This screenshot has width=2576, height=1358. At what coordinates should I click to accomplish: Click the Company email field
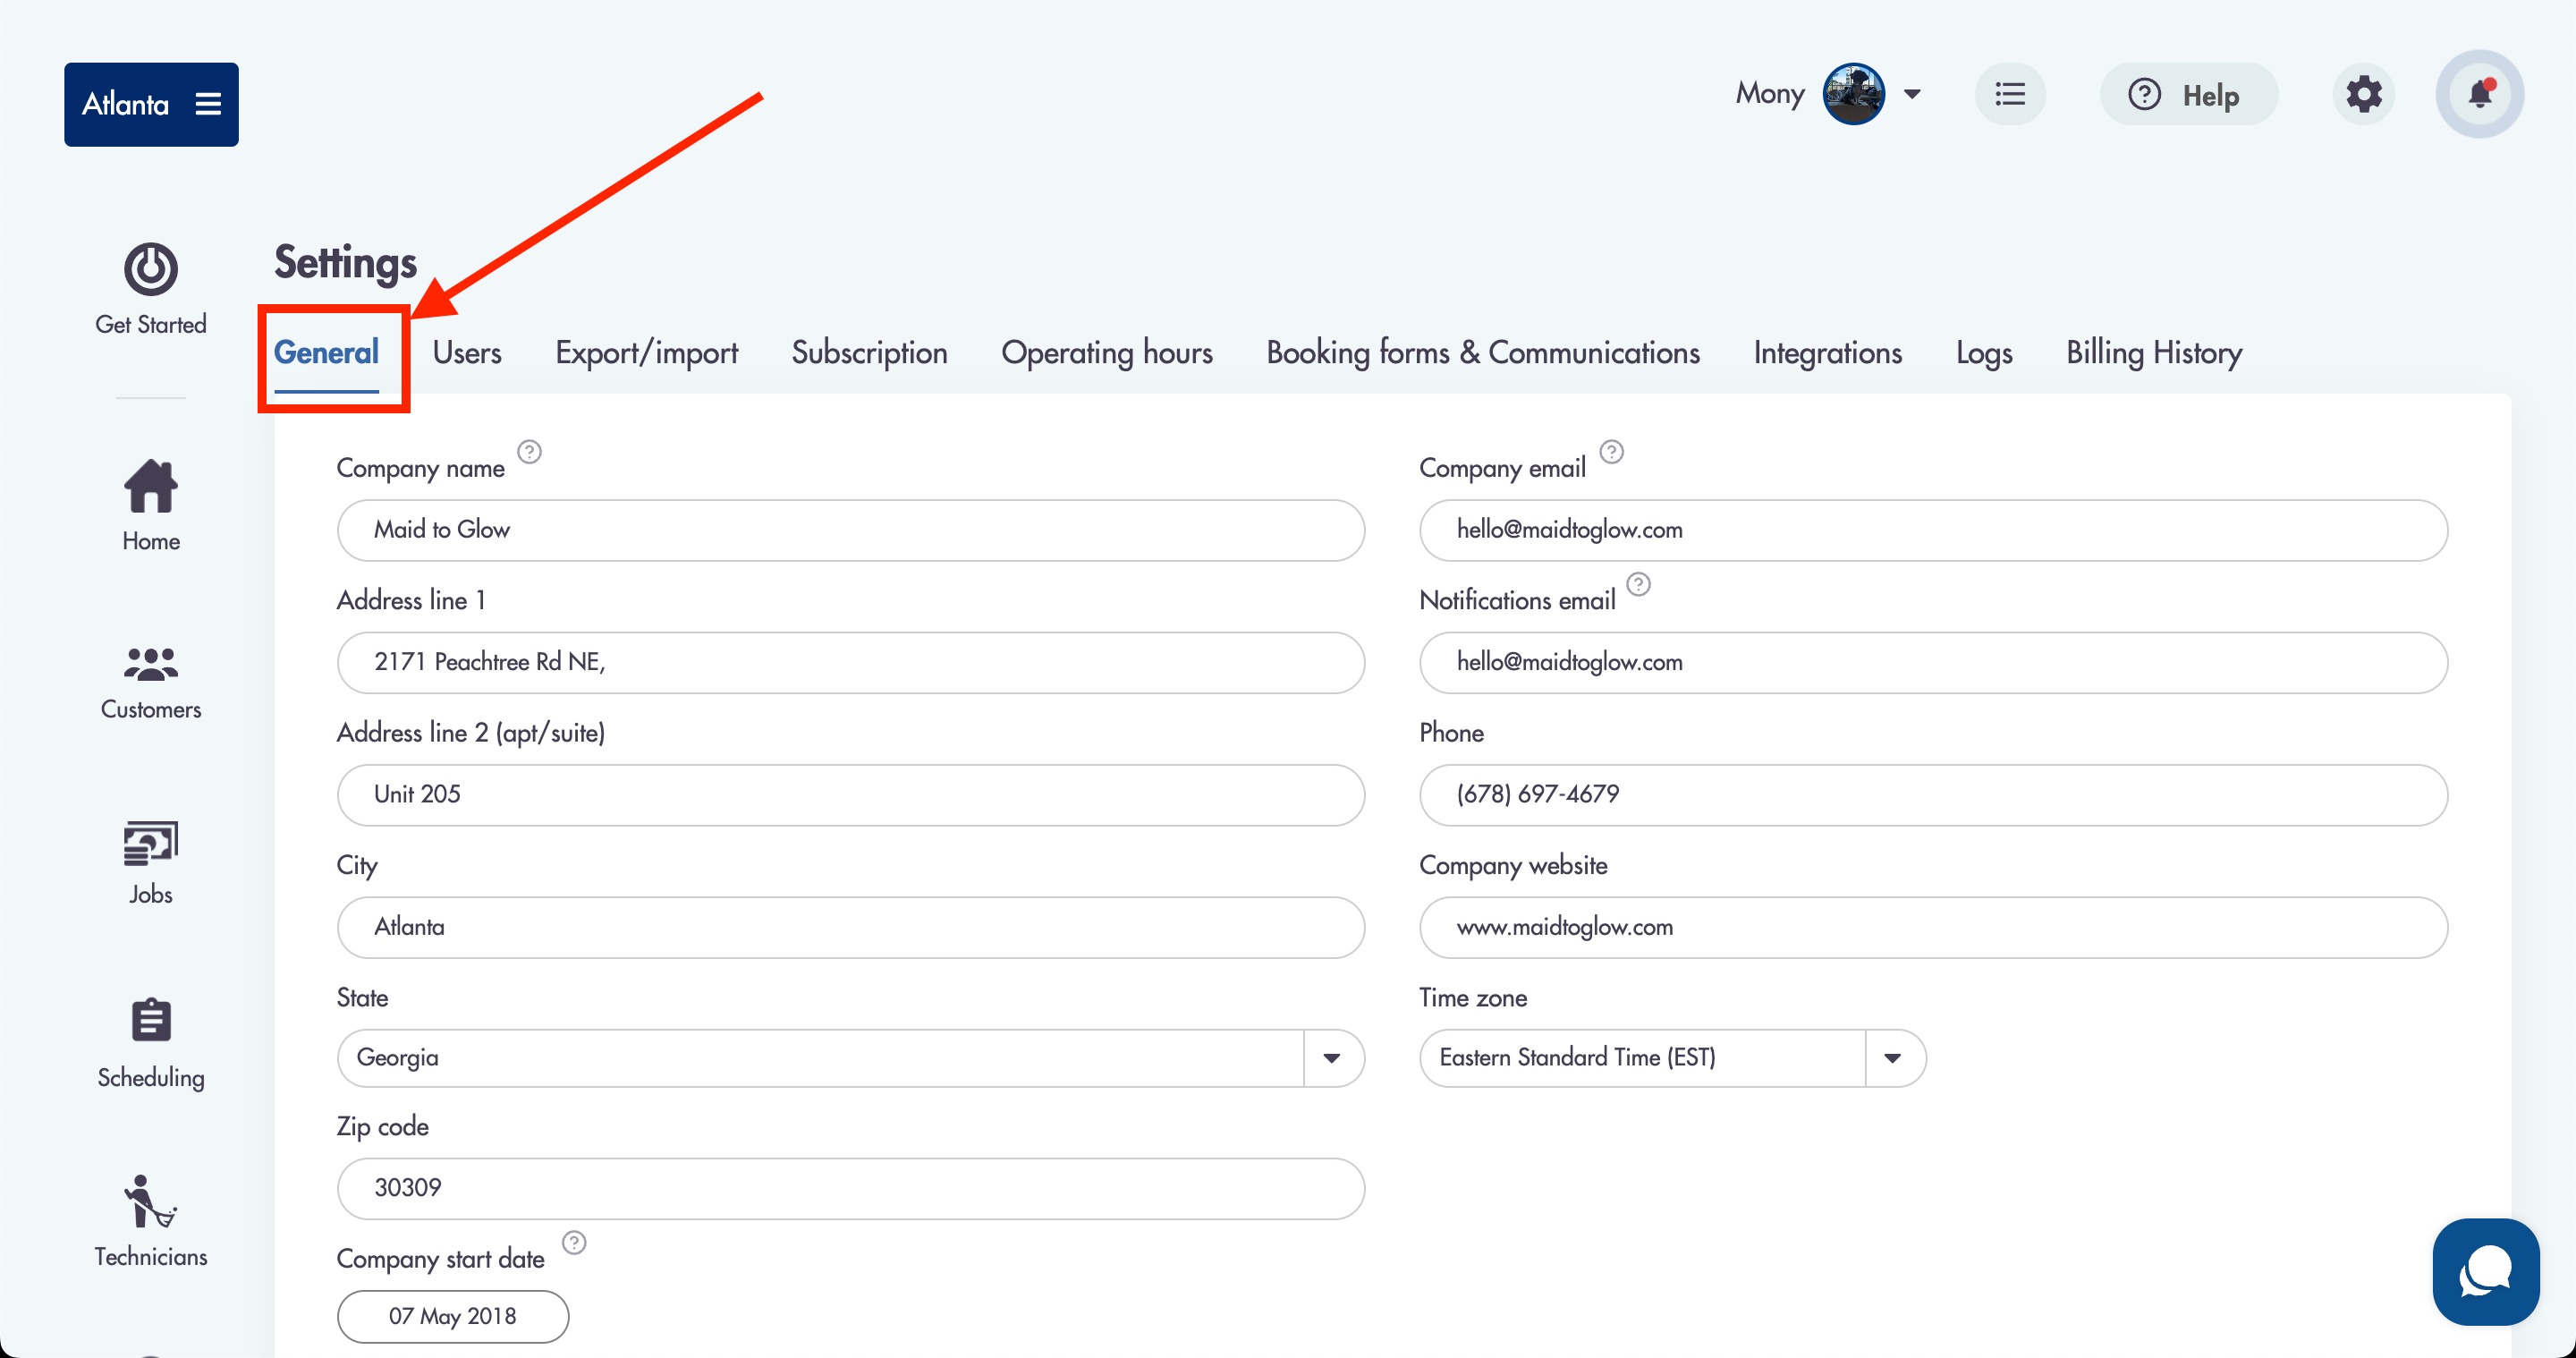click(1933, 530)
